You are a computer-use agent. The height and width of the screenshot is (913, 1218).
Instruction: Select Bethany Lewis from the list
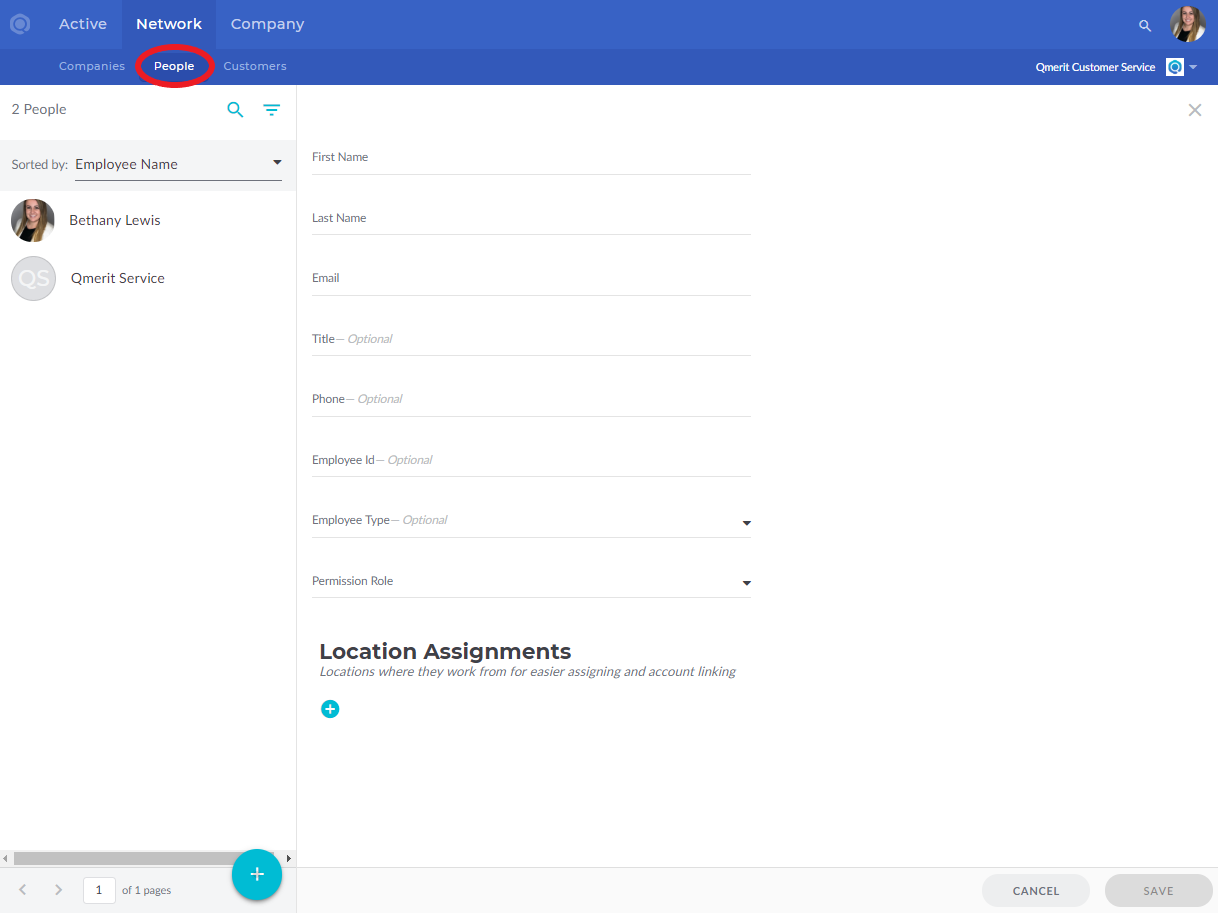[114, 220]
